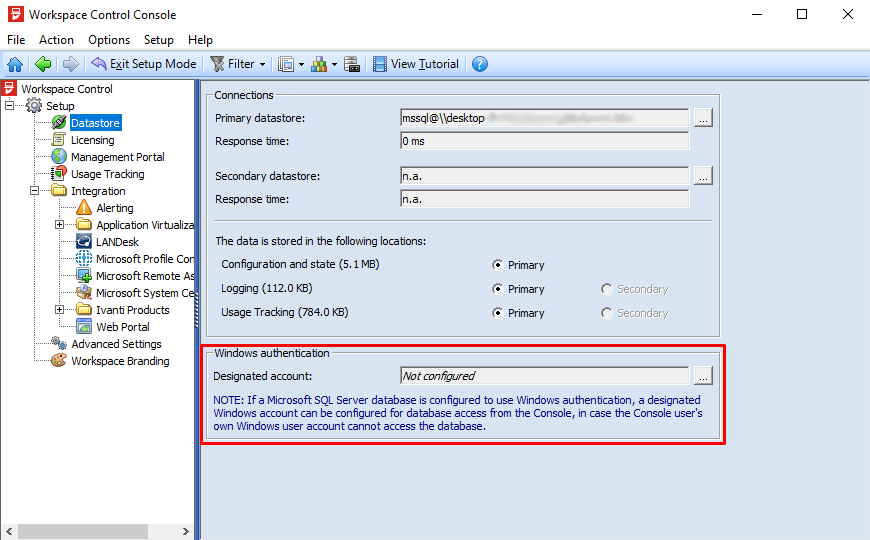Select Web Portal in the tree
The image size is (870, 540).
click(x=123, y=327)
